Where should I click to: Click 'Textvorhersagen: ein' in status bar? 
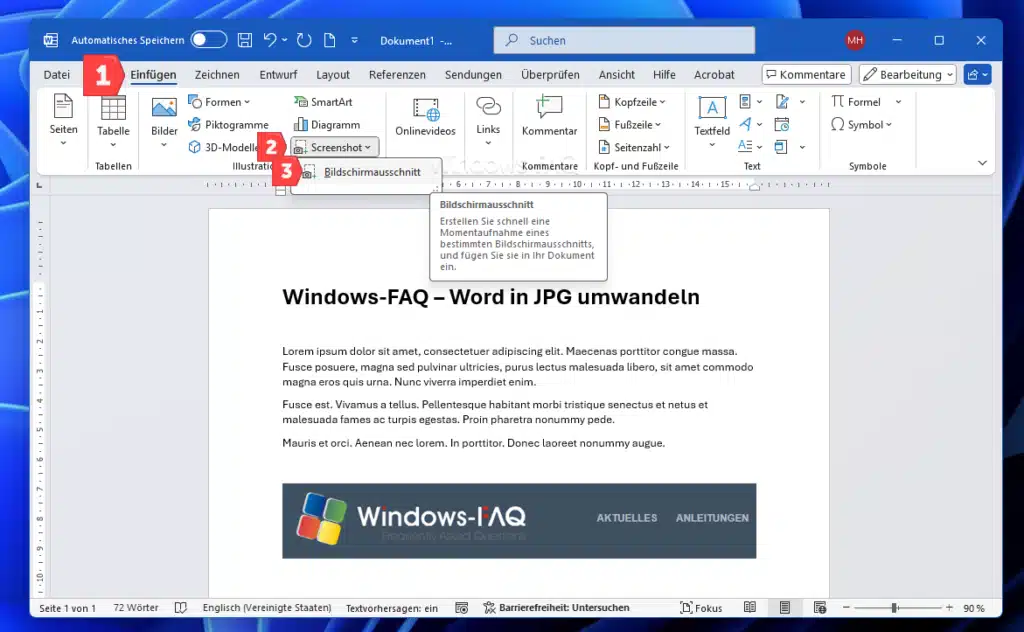[x=392, y=608]
